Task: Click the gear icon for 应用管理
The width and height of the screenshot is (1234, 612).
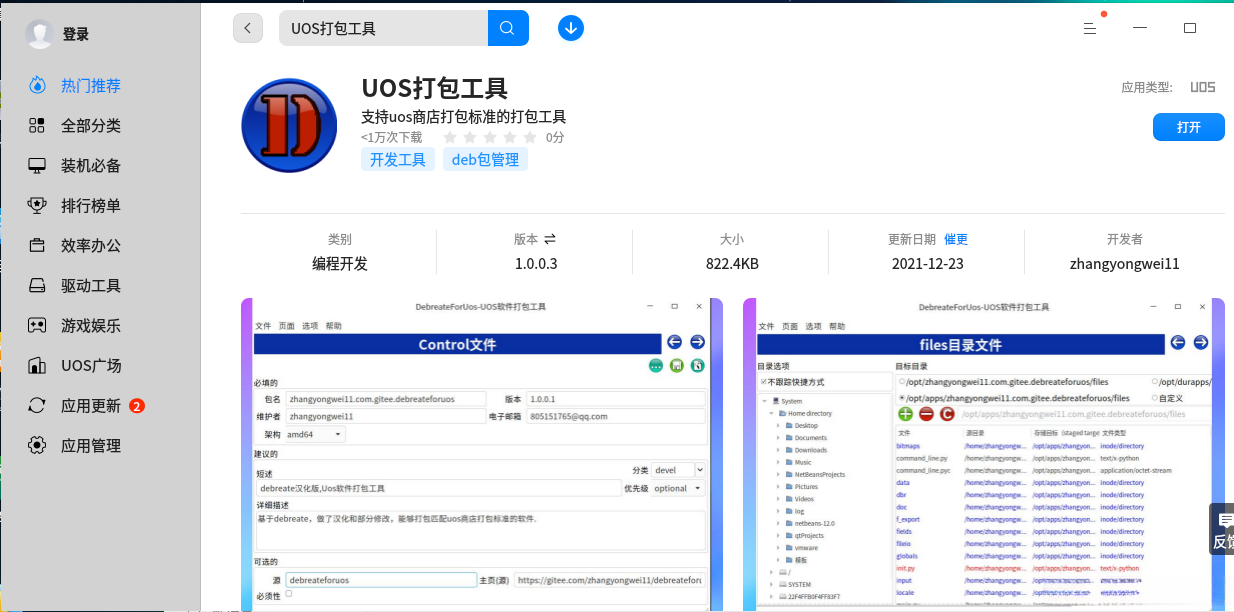Action: [x=37, y=446]
